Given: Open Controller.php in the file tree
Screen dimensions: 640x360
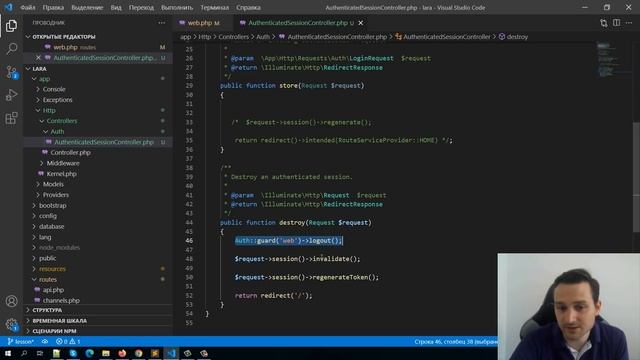Looking at the screenshot, I should pos(70,153).
